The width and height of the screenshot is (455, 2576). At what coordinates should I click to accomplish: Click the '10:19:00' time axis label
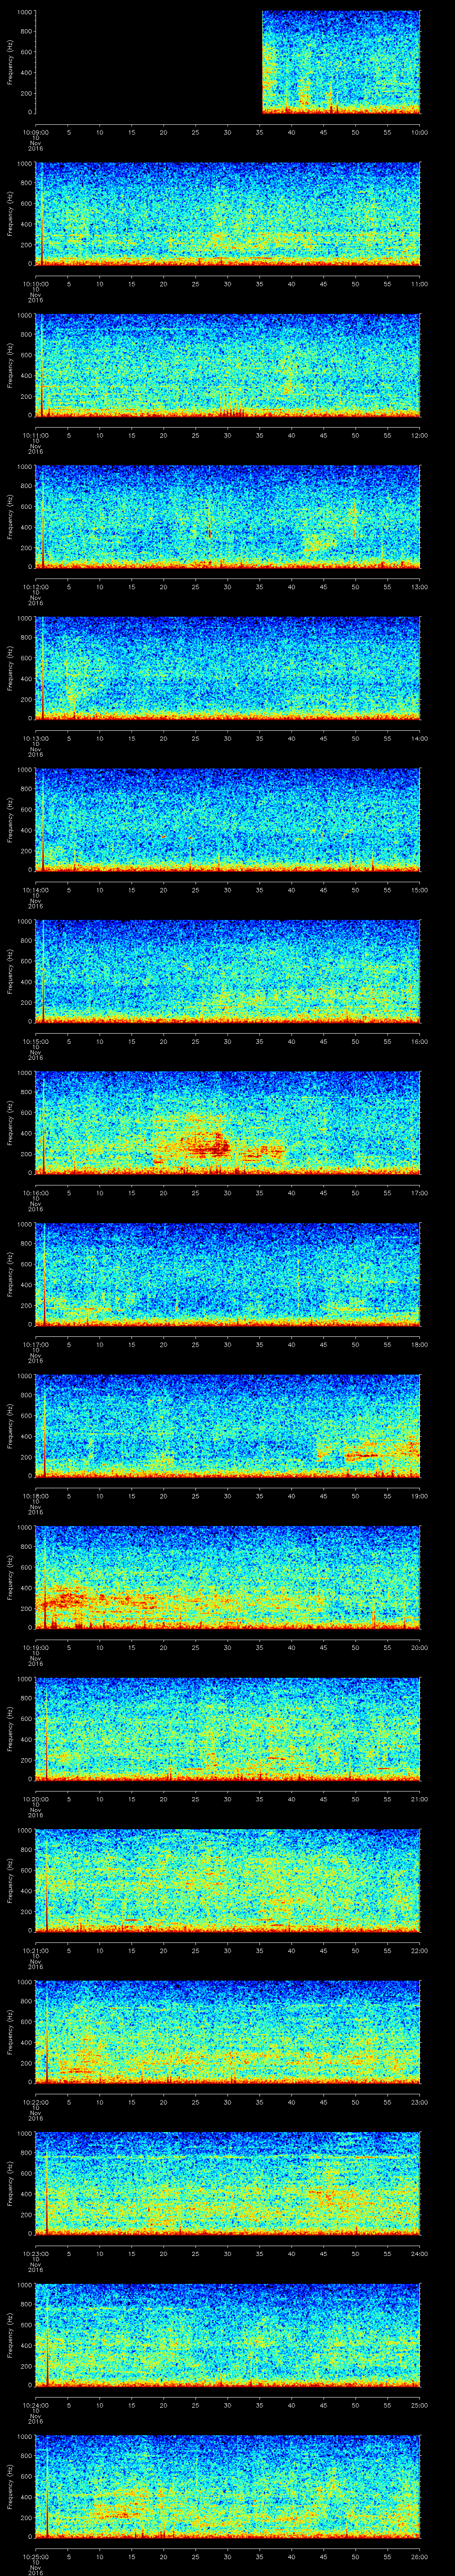click(x=36, y=1648)
